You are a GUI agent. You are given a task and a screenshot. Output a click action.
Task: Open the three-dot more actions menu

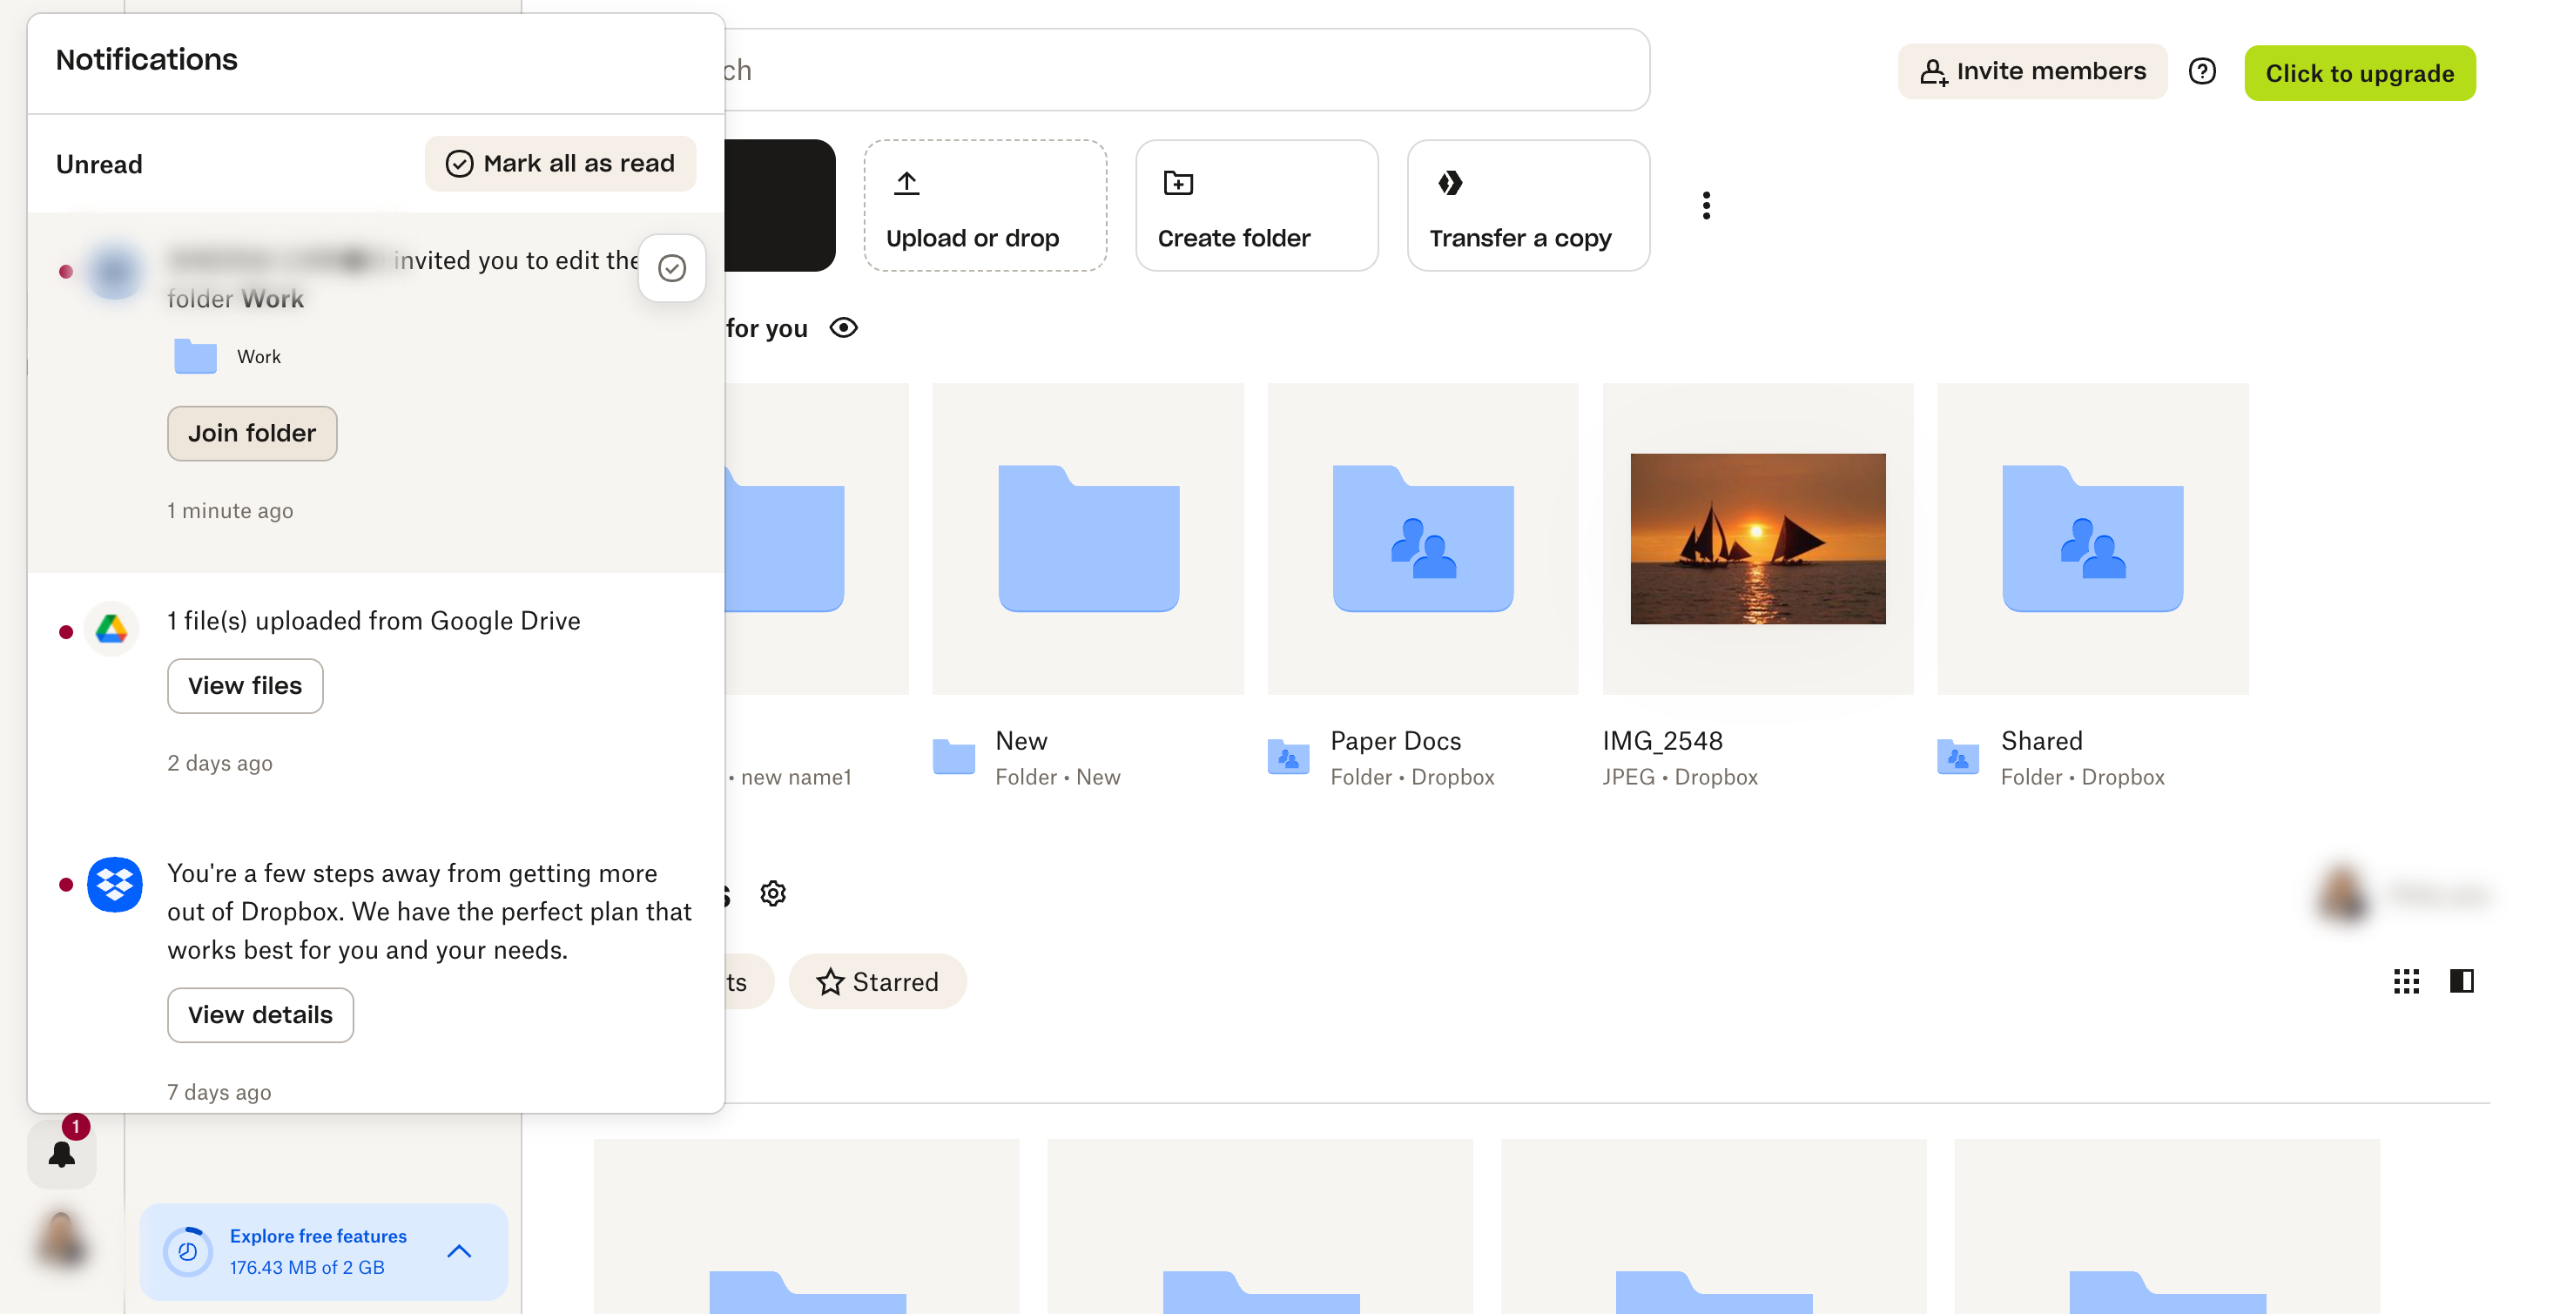pos(1706,205)
